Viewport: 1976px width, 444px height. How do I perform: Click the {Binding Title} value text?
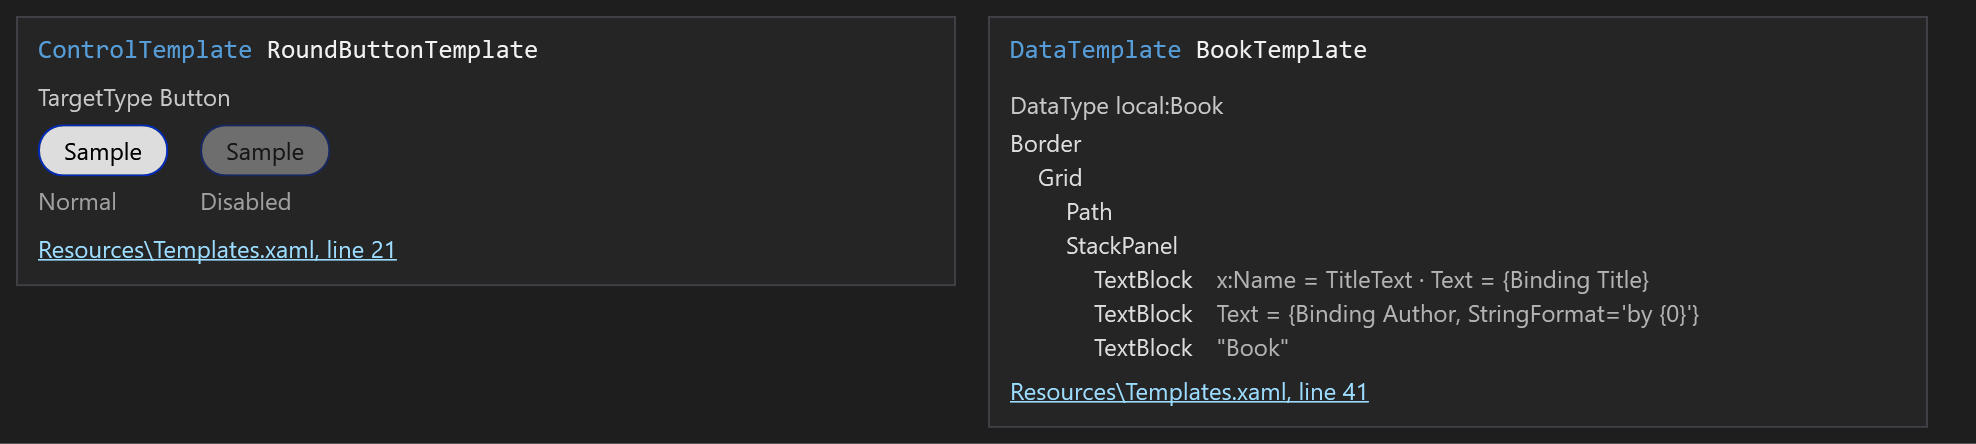[x=1575, y=280]
